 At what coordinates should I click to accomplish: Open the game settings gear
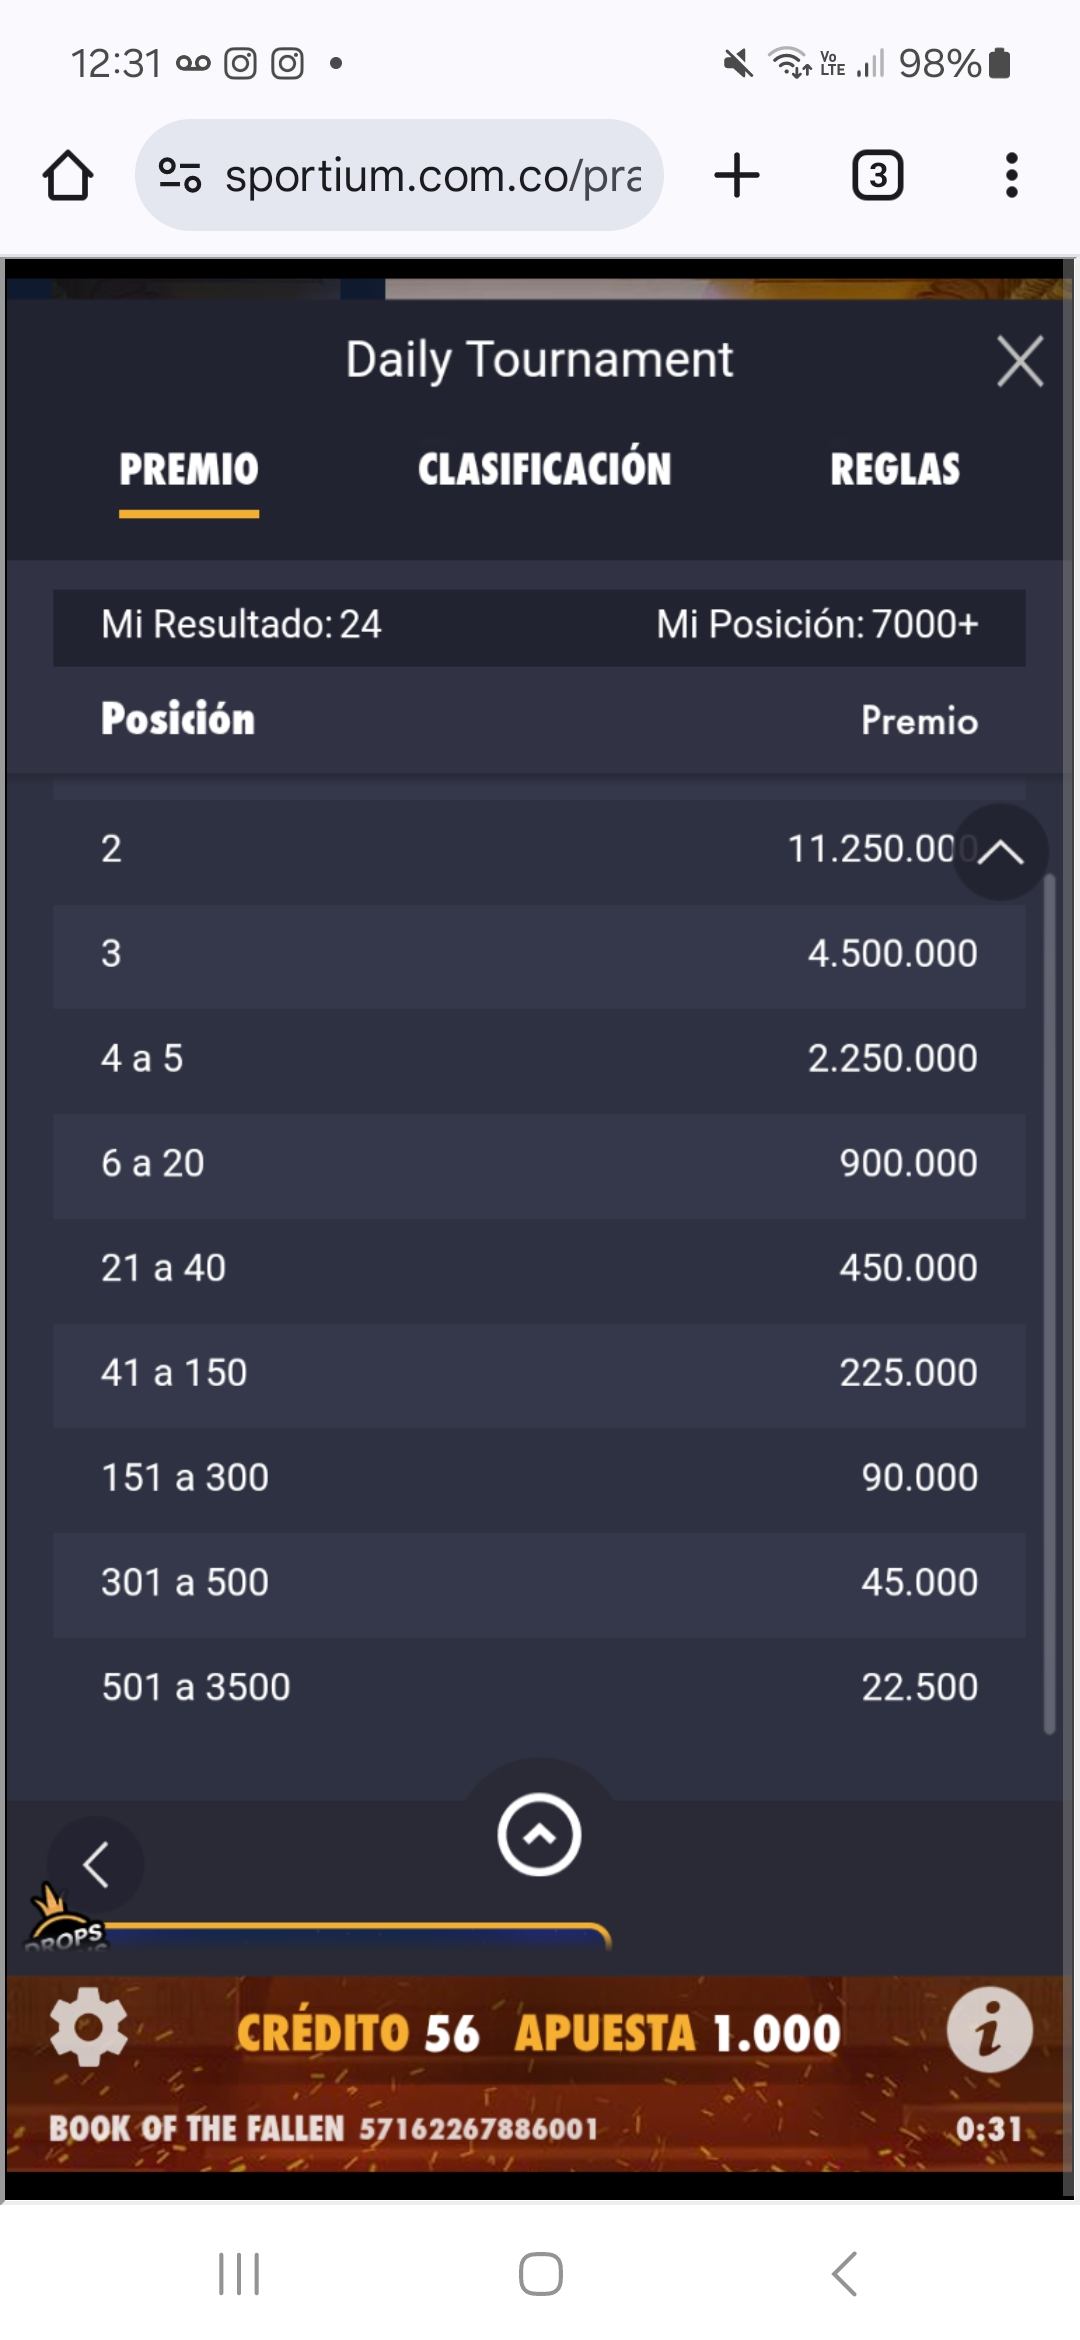tap(88, 2028)
